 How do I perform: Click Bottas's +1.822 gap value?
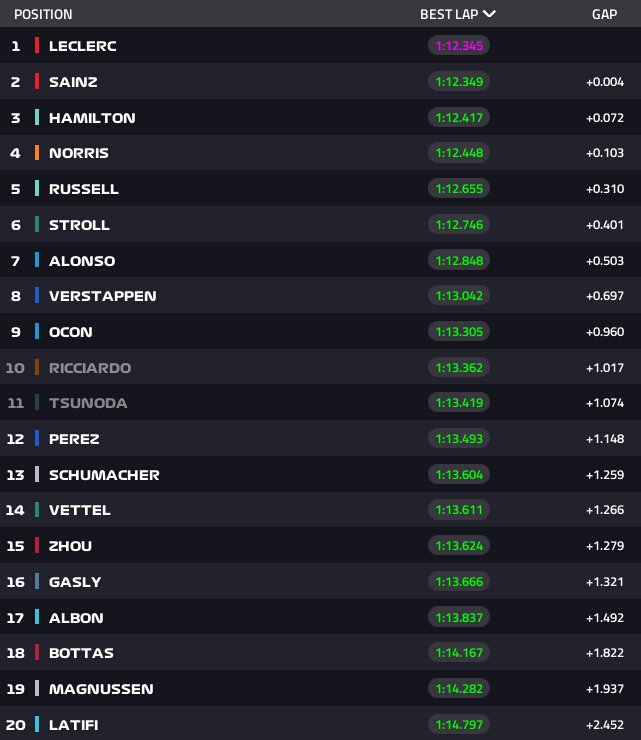(605, 653)
